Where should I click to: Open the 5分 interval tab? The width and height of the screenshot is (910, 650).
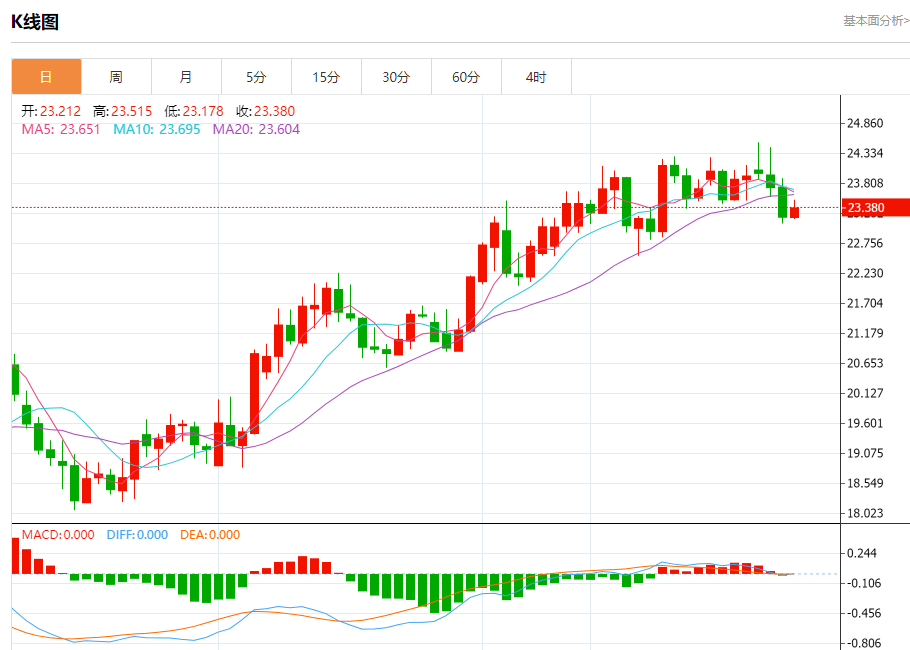coord(257,77)
